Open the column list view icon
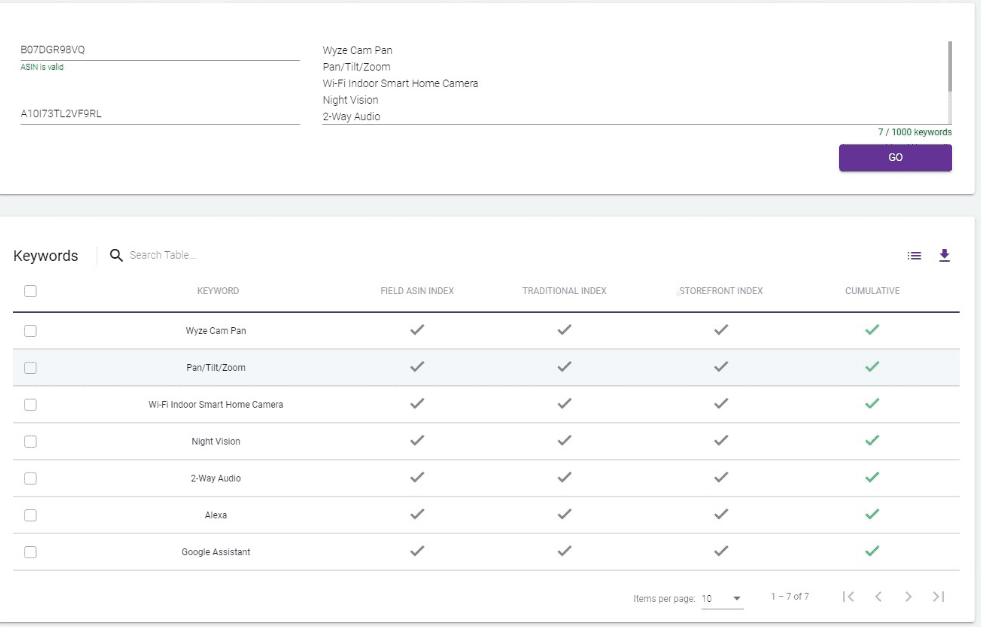 [914, 256]
